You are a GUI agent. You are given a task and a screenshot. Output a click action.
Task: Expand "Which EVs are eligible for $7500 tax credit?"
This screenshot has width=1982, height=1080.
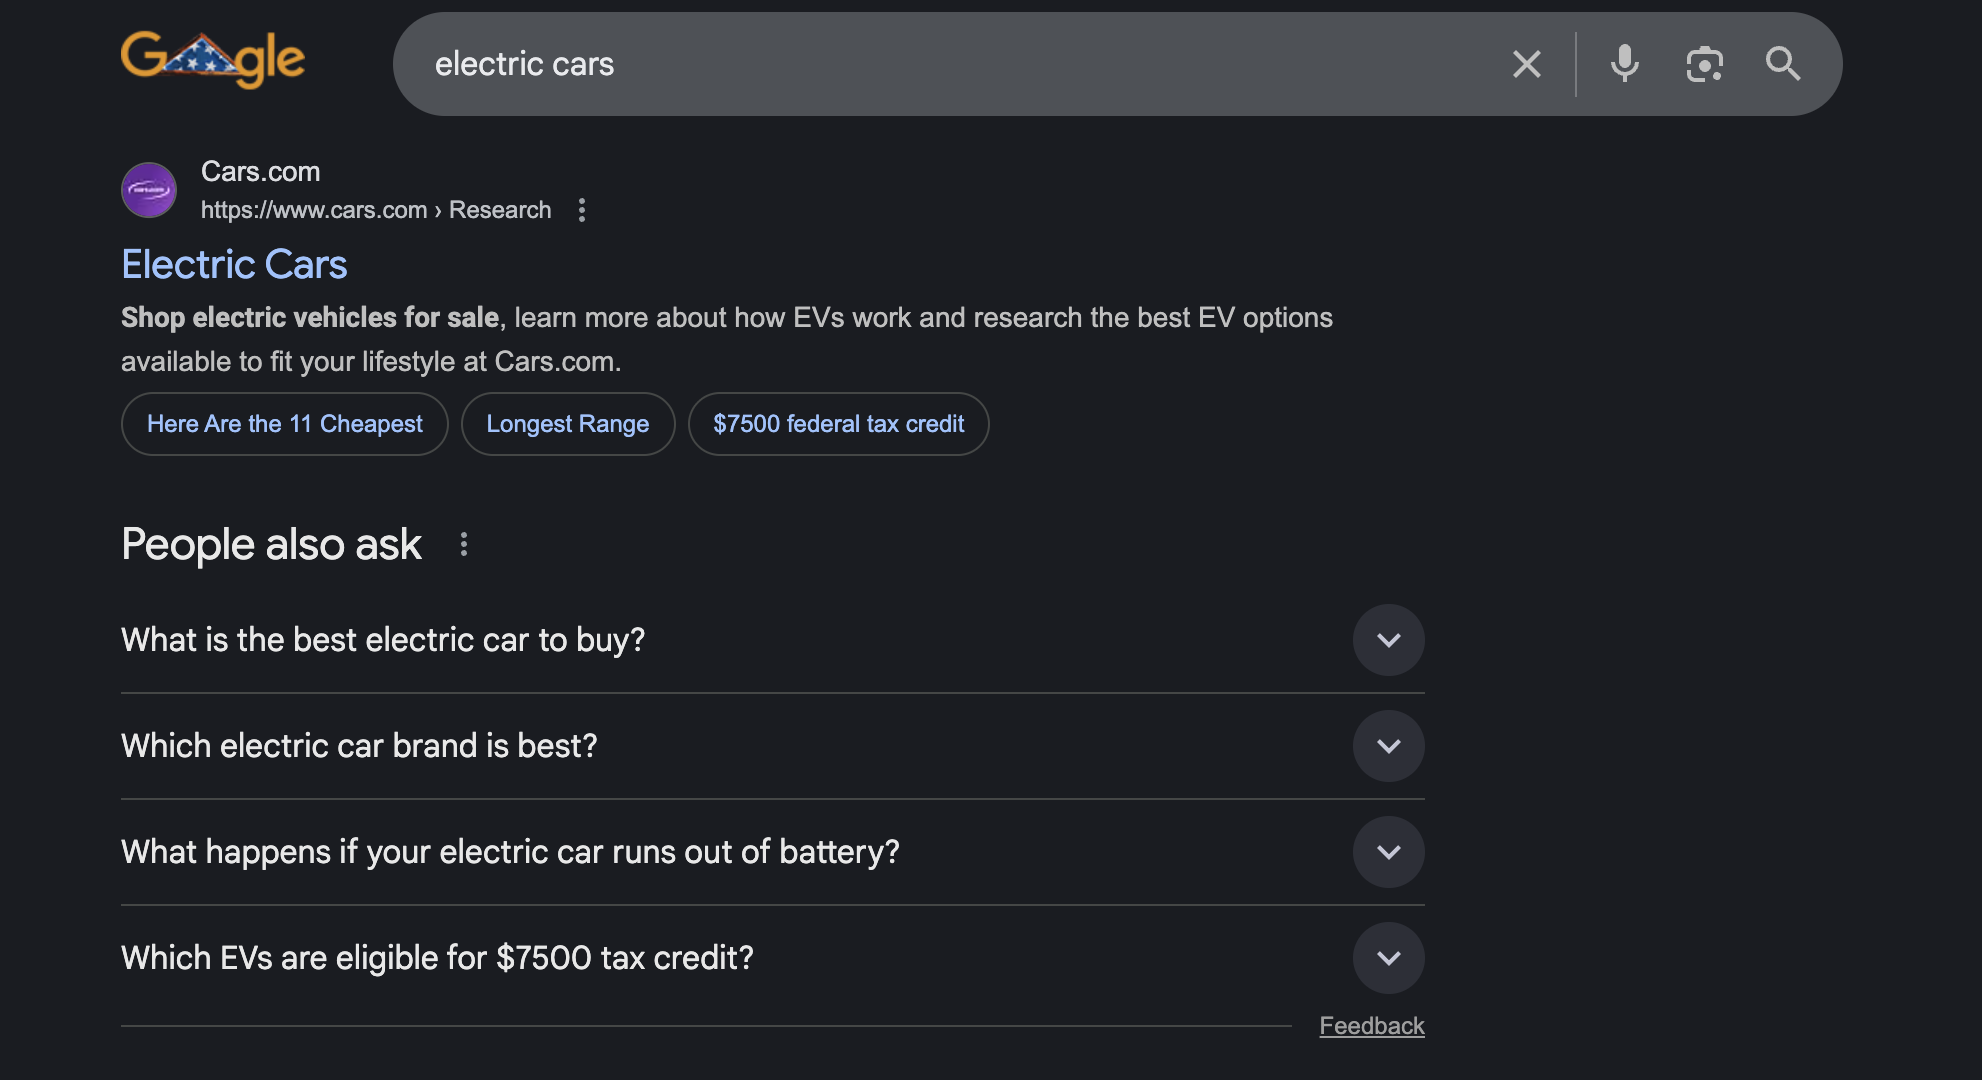(773, 958)
